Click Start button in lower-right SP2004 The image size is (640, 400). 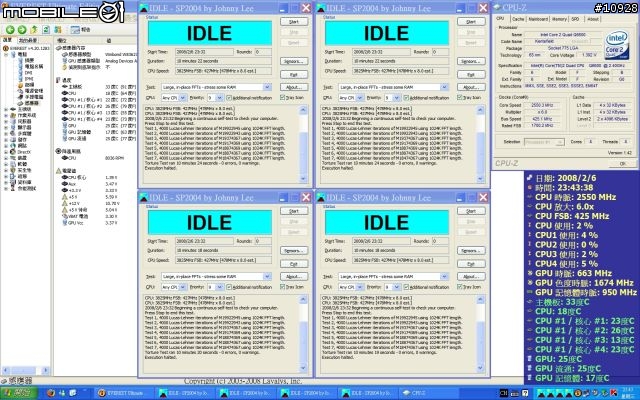point(471,211)
